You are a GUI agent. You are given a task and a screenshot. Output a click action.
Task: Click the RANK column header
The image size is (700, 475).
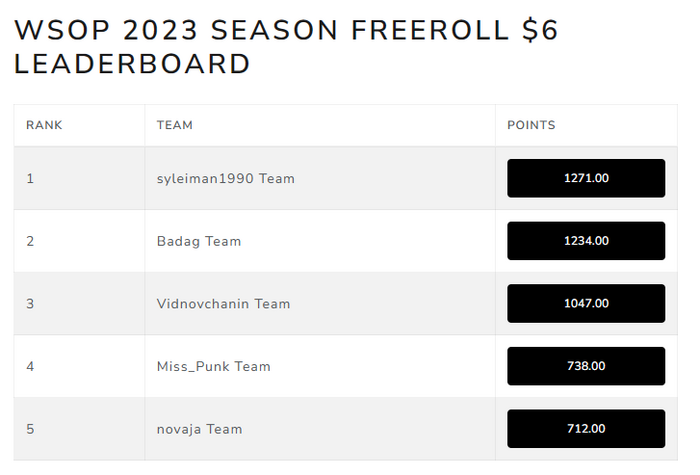tap(44, 125)
